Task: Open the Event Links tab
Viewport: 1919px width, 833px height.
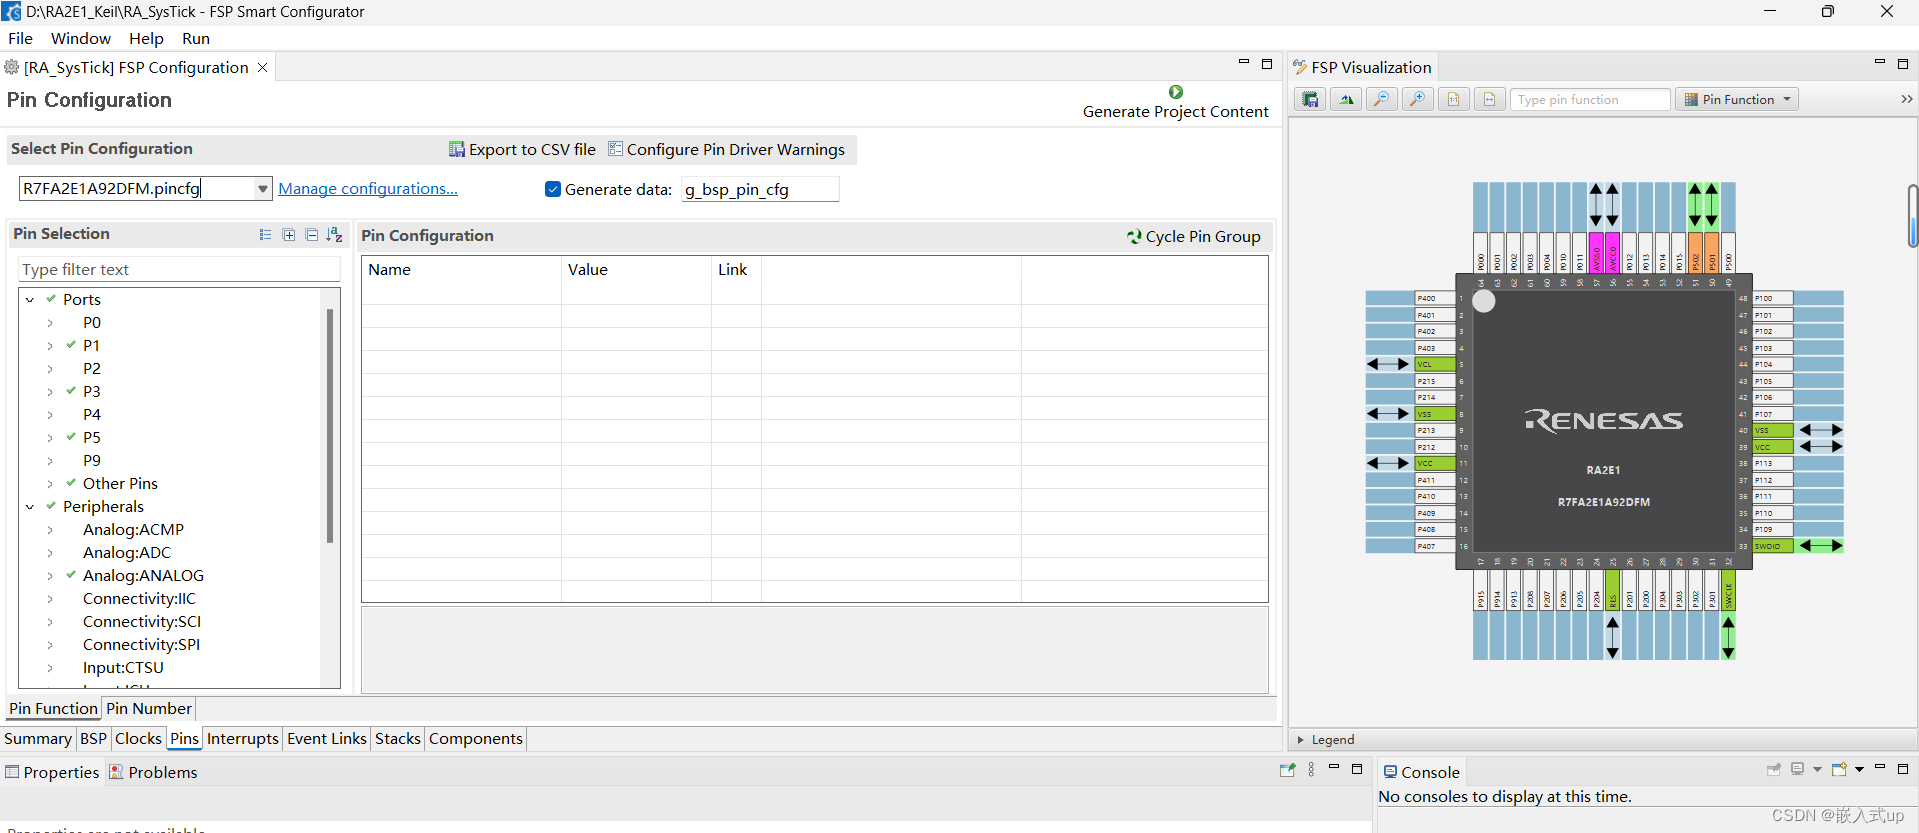Action: tap(326, 738)
